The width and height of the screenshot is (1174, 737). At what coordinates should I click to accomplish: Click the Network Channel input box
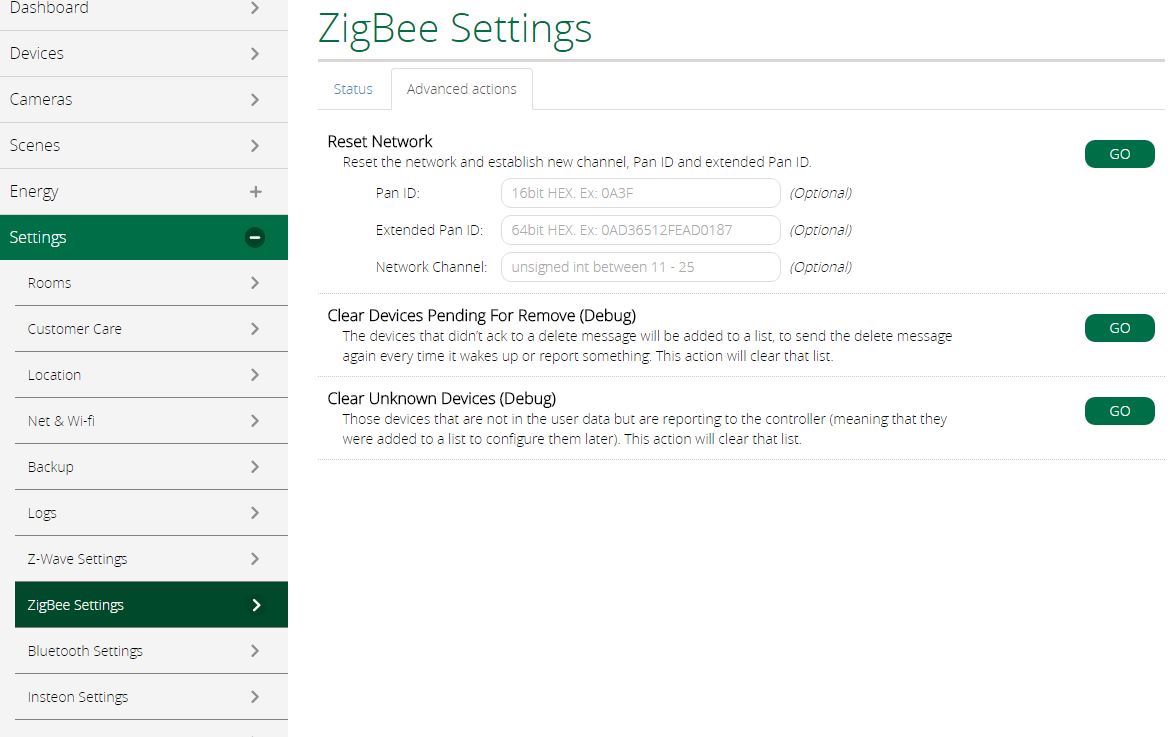point(641,267)
